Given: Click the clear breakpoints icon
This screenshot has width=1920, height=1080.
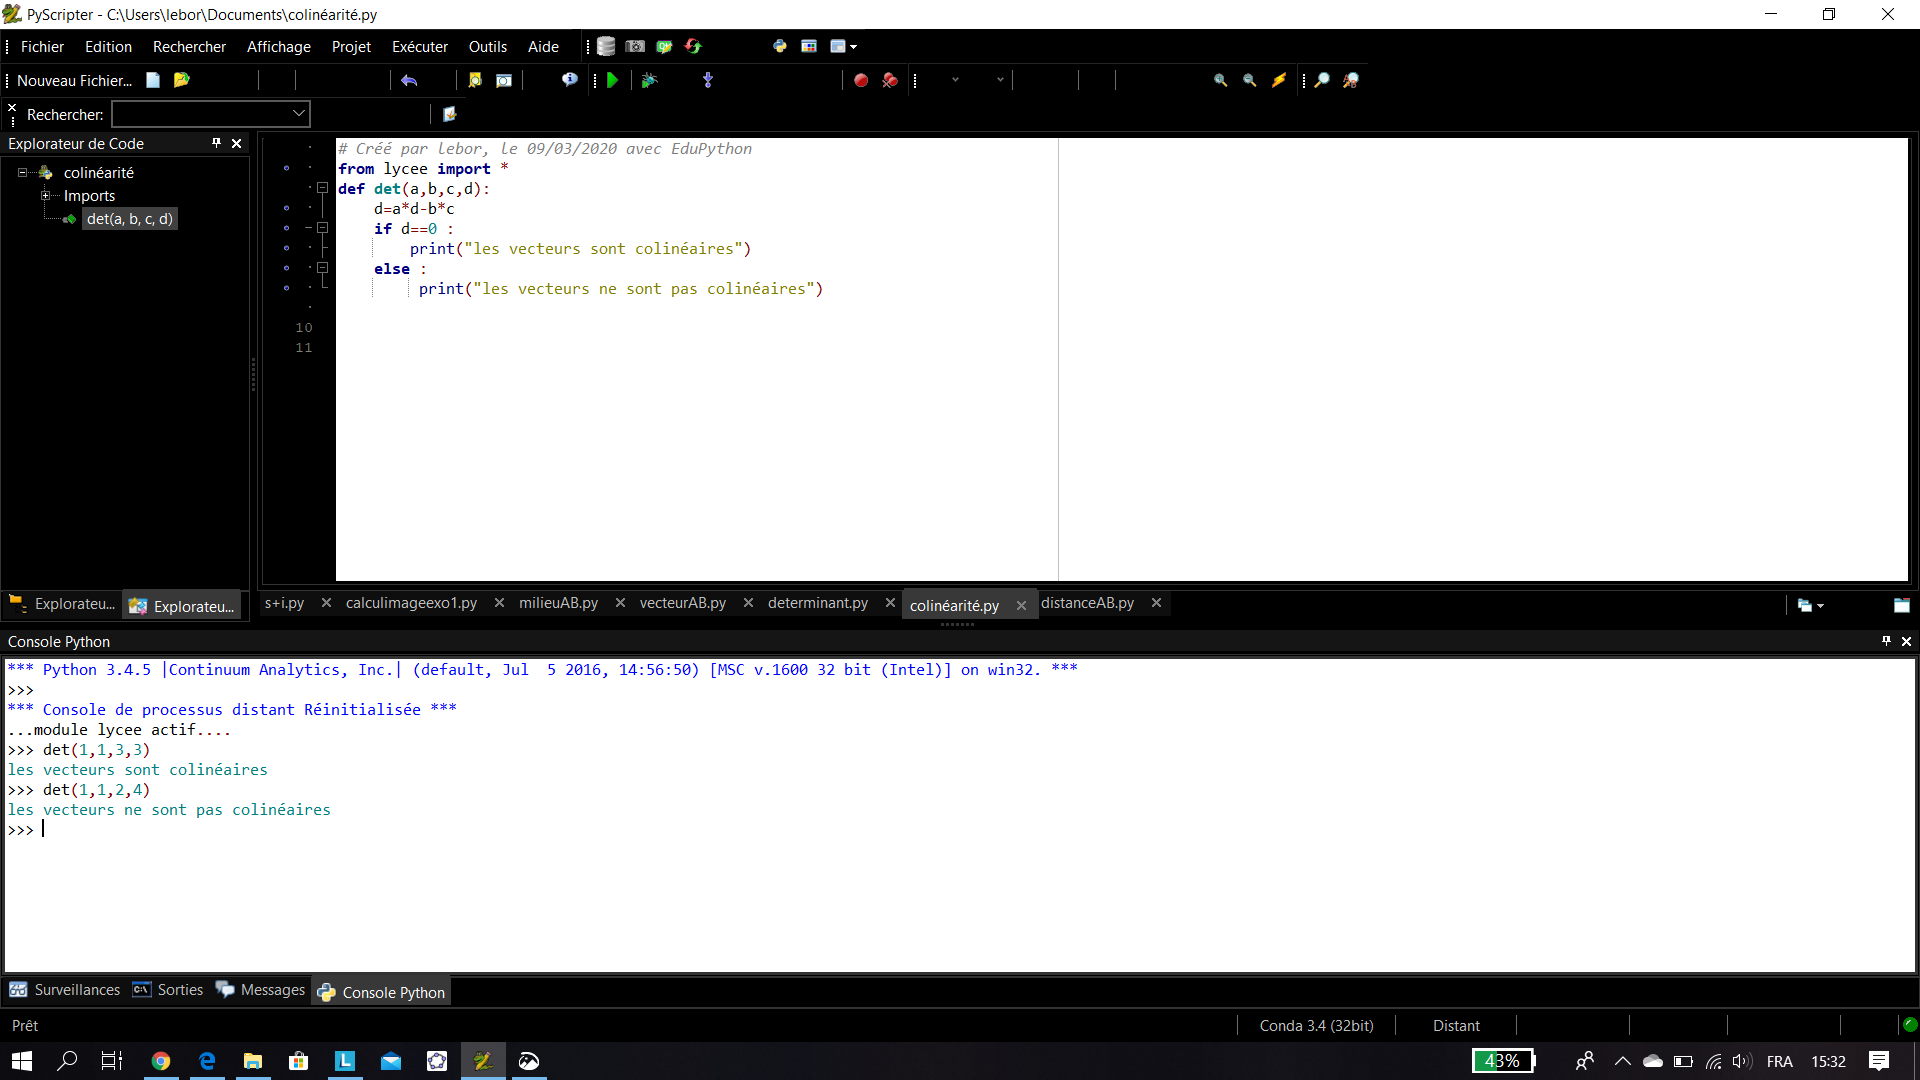Looking at the screenshot, I should point(889,80).
